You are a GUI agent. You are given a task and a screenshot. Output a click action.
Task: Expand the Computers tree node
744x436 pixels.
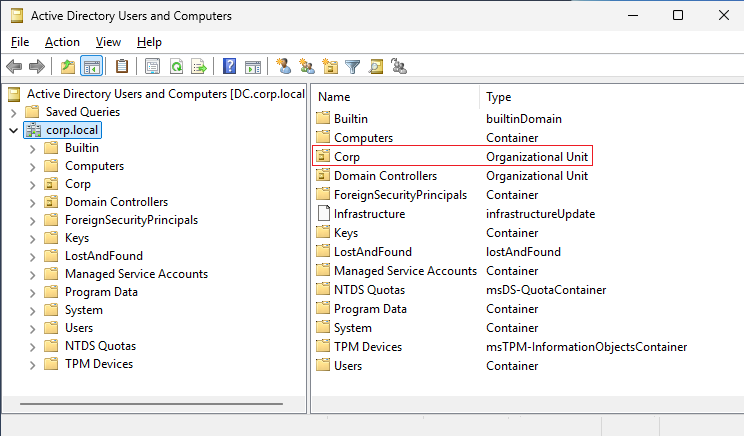pos(32,167)
